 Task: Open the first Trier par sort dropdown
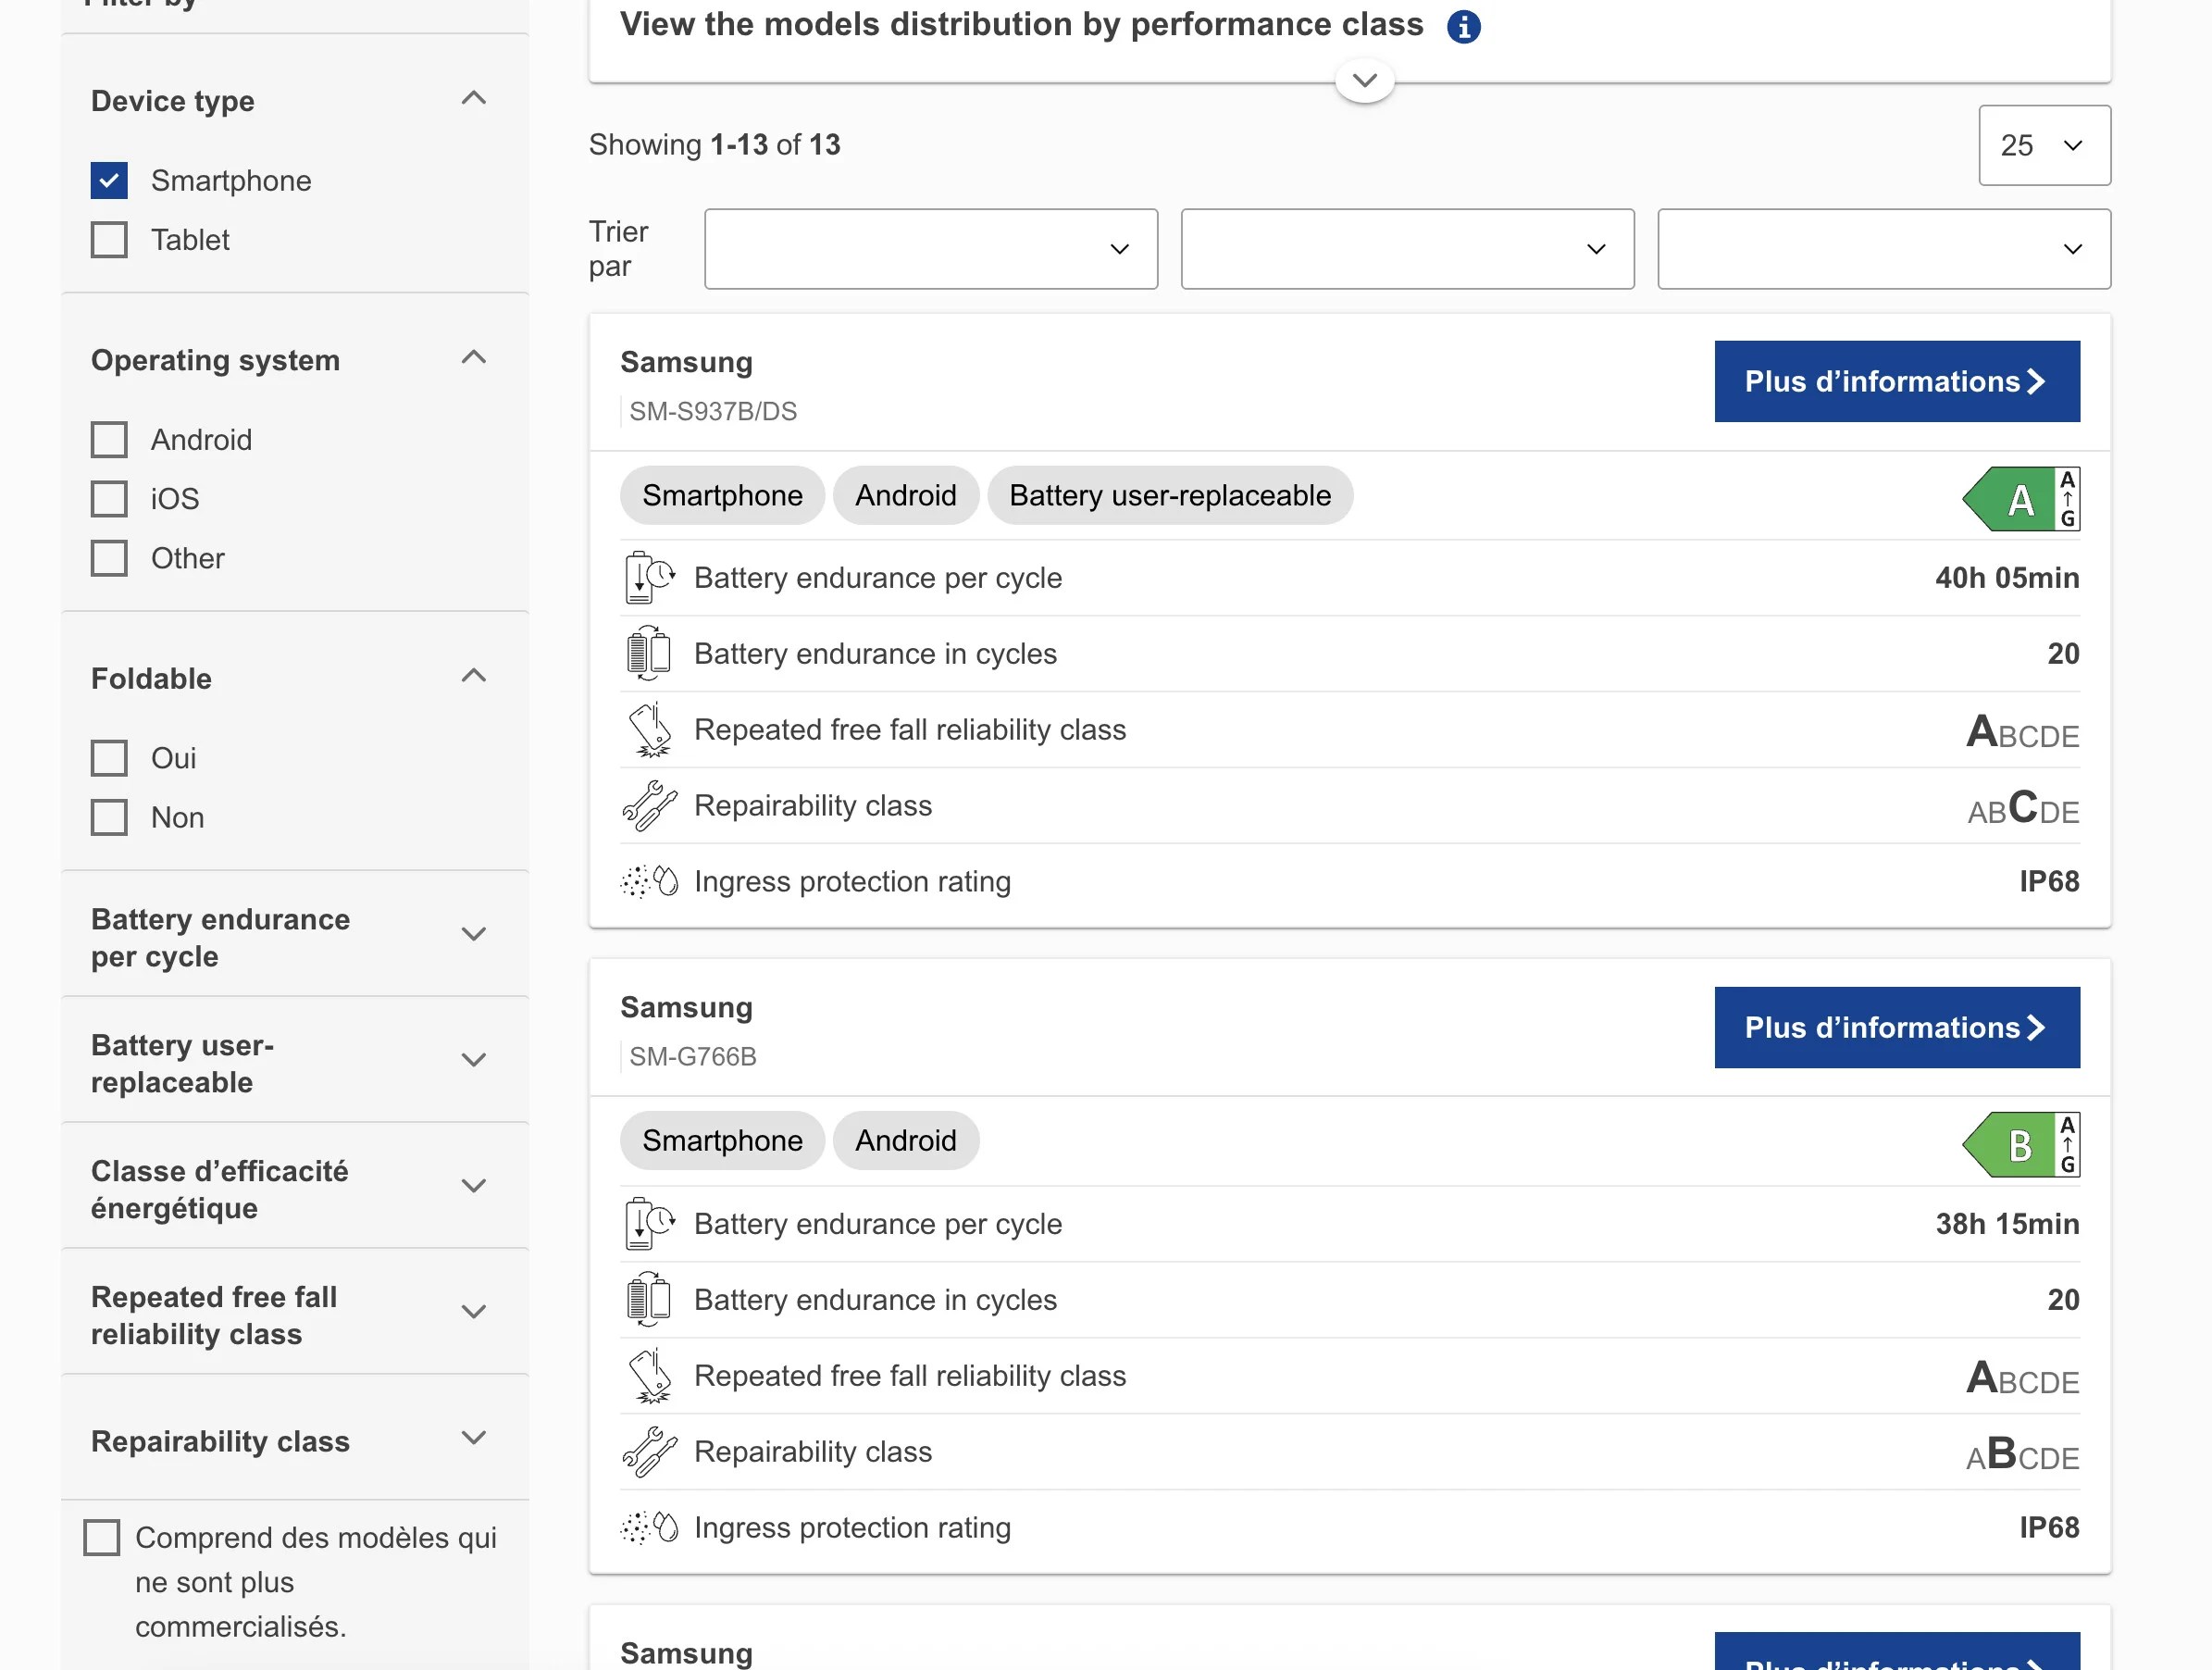pos(931,249)
